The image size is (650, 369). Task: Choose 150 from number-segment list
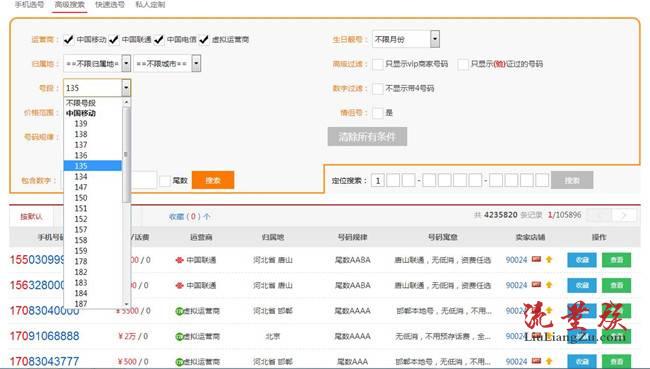click(x=93, y=198)
